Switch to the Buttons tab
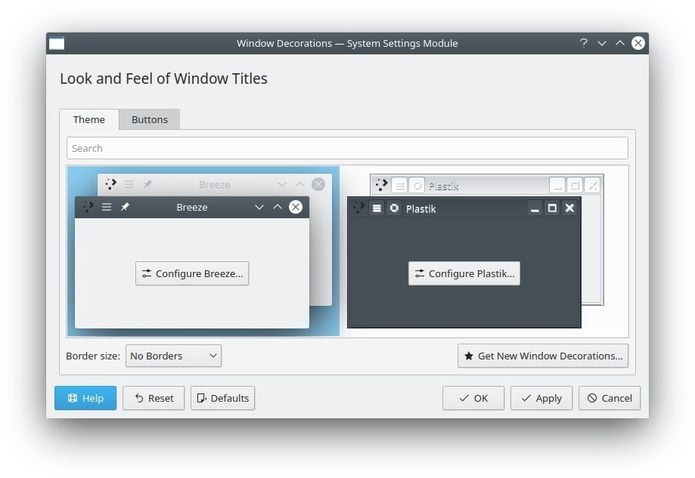695x478 pixels. [149, 120]
